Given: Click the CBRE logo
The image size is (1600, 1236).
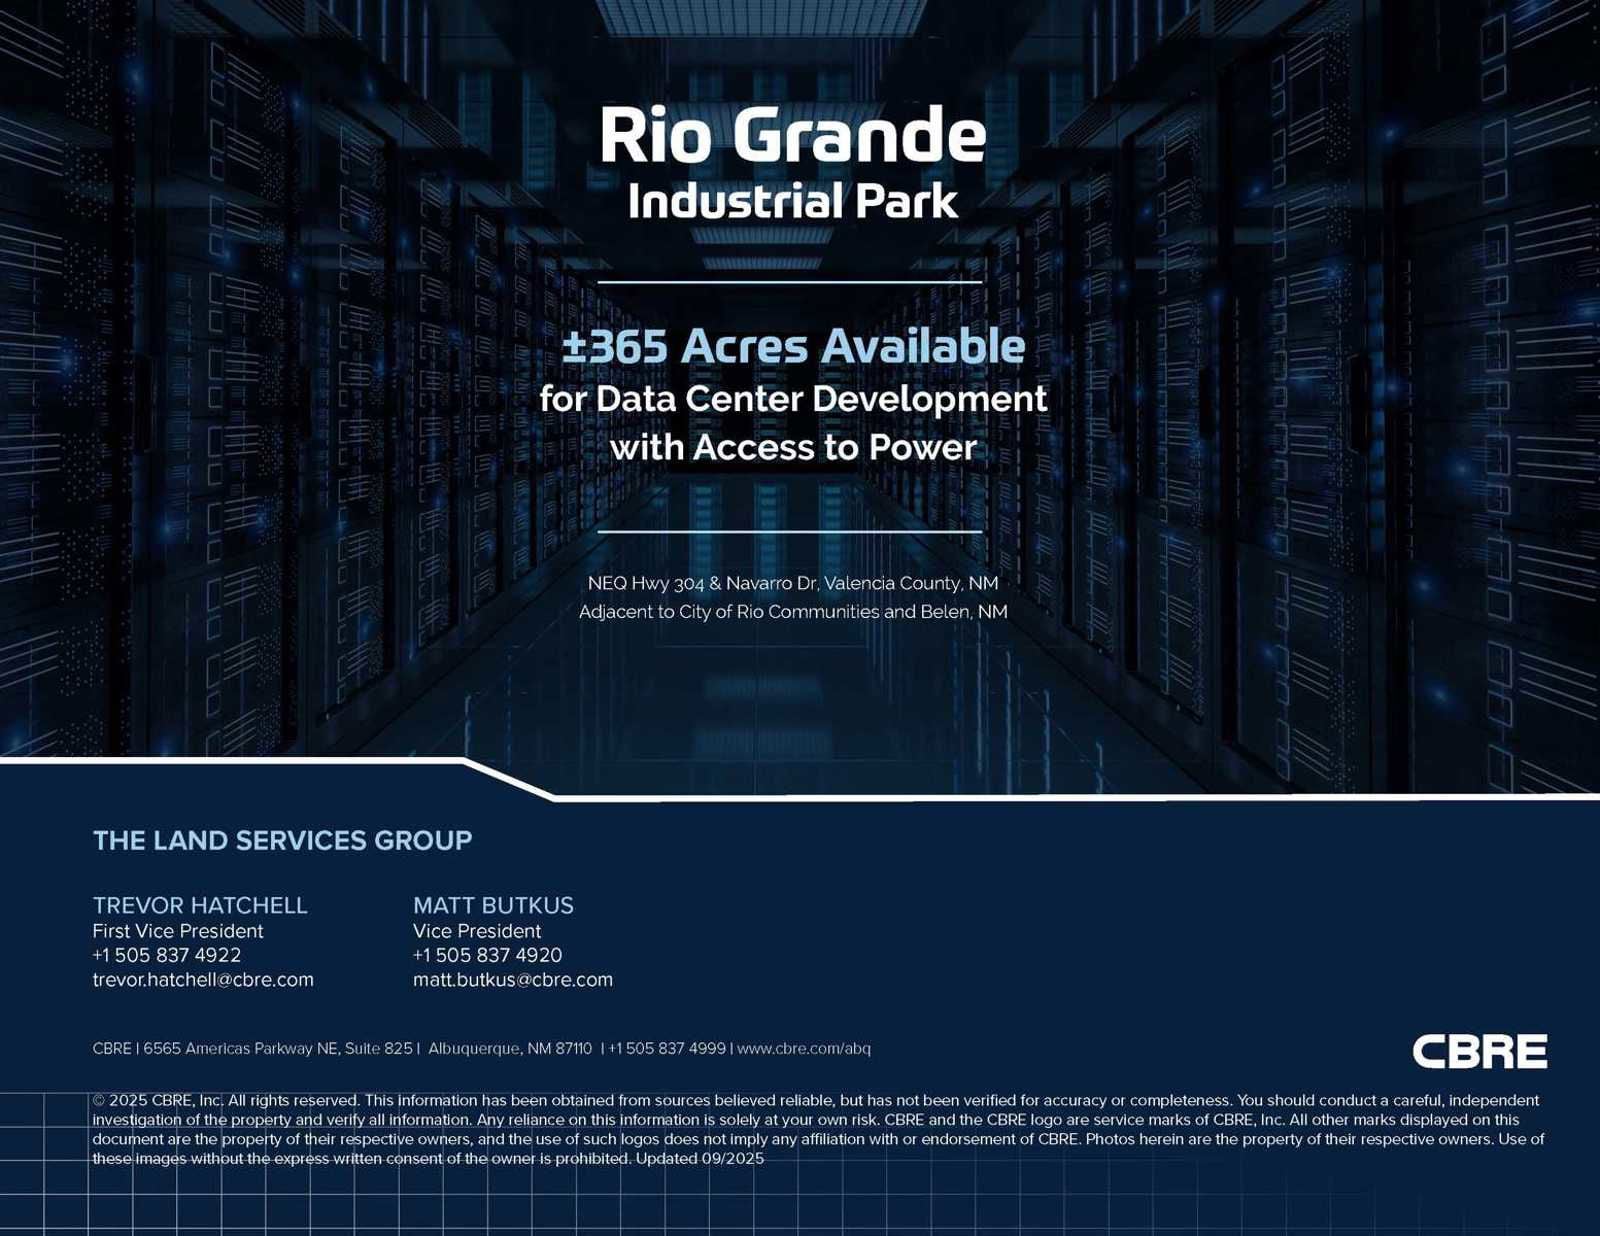Looking at the screenshot, I should 1478,1051.
